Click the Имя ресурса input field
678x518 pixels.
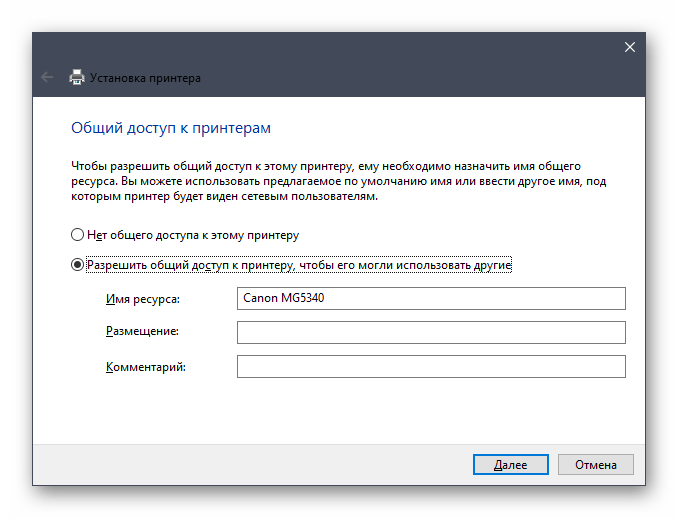click(431, 298)
